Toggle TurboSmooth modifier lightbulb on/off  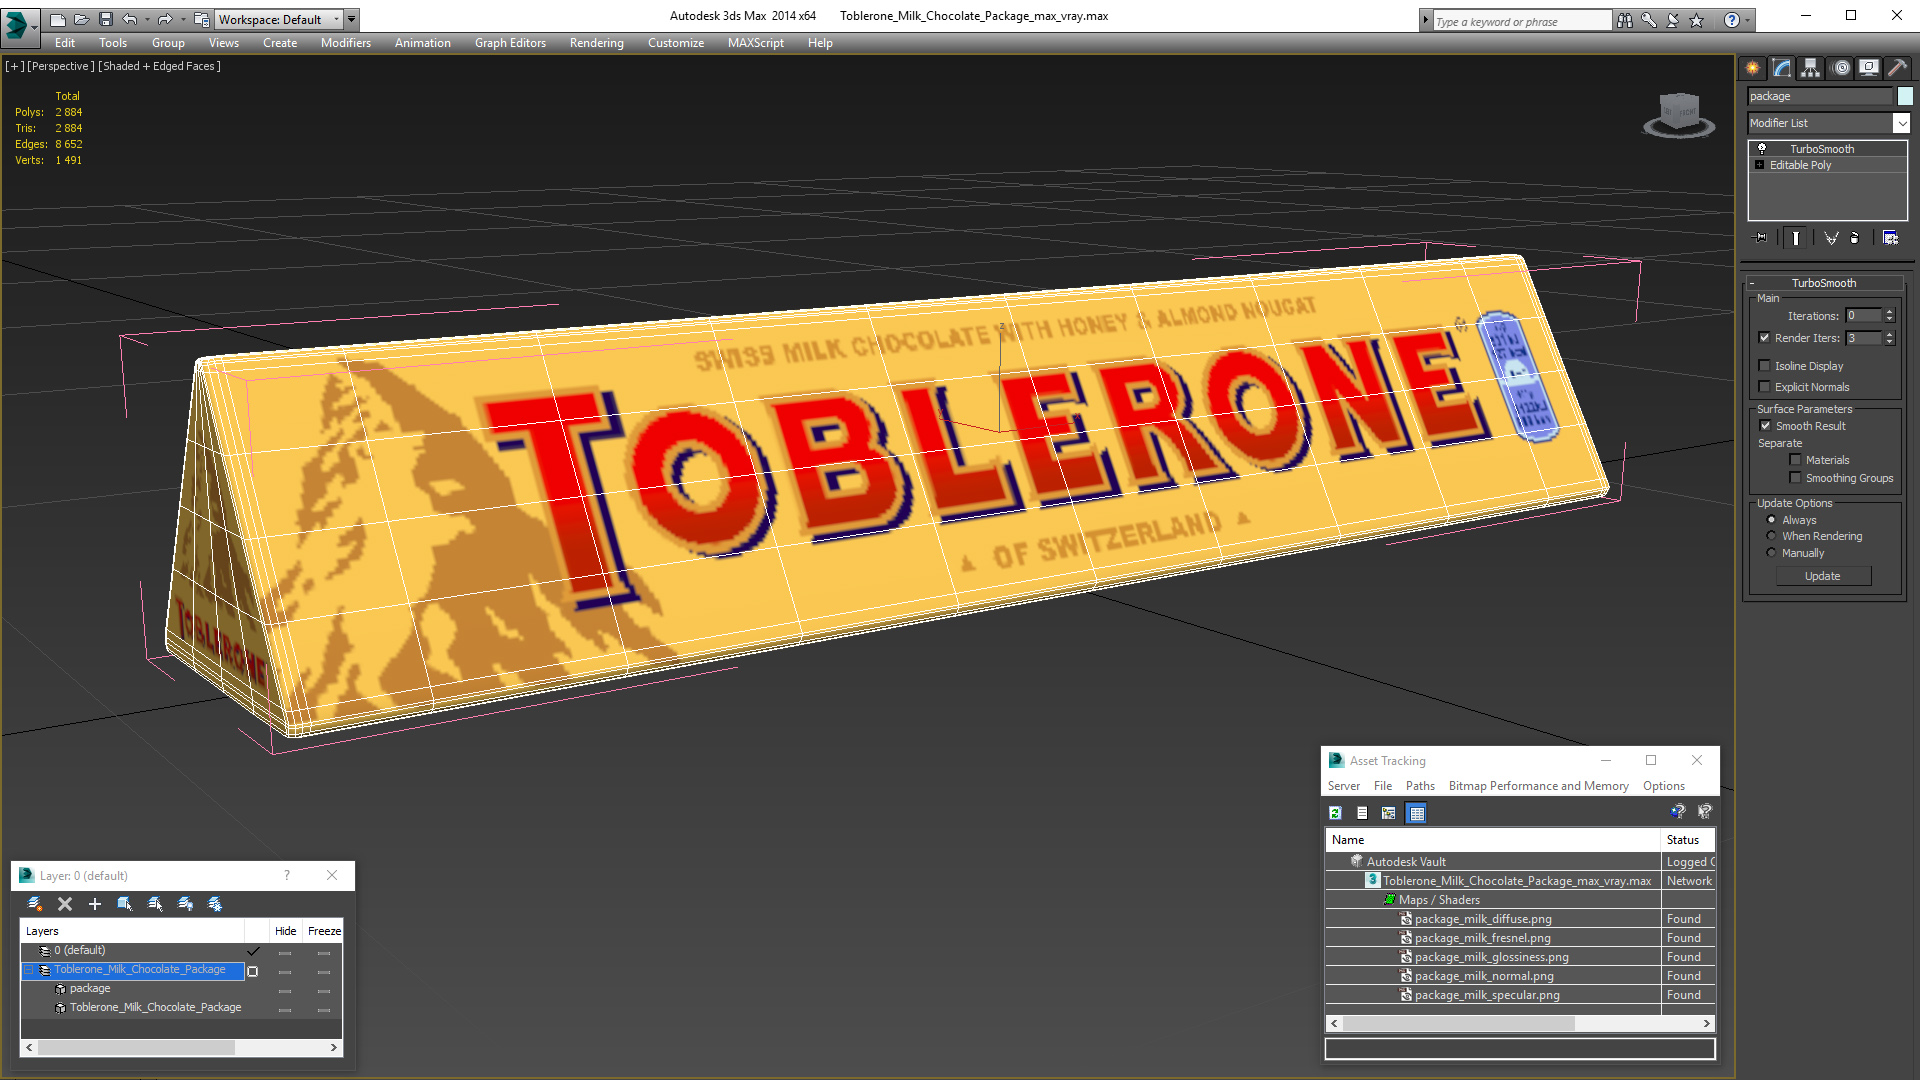pyautogui.click(x=1762, y=149)
